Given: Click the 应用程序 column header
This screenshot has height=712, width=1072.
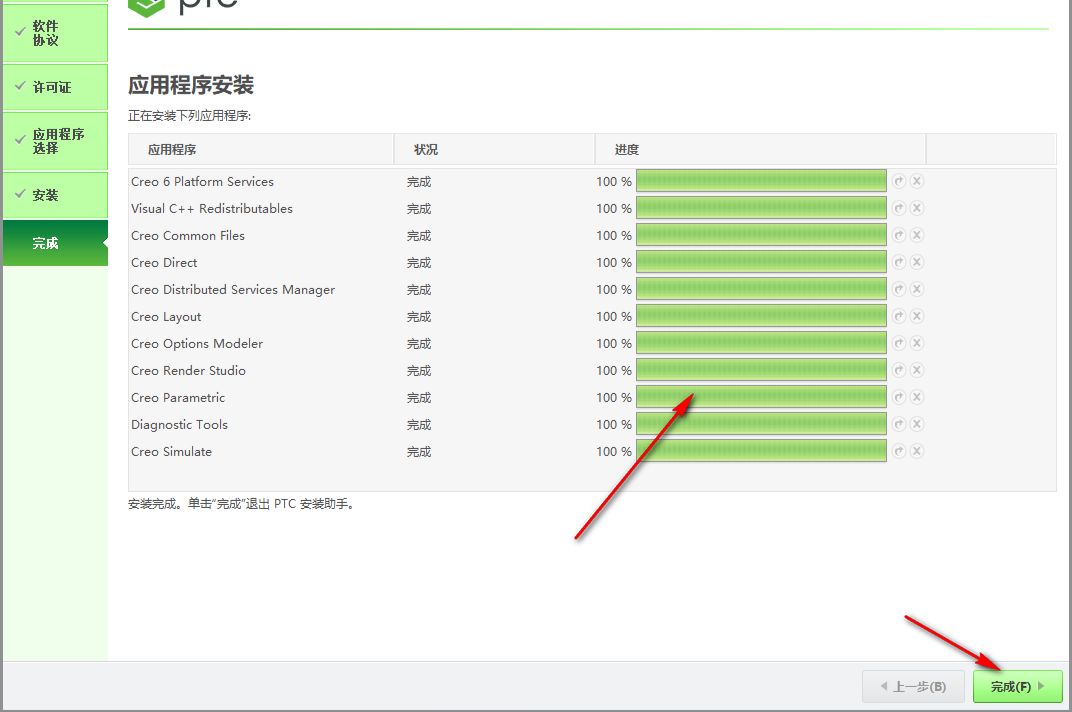Looking at the screenshot, I should pyautogui.click(x=261, y=149).
